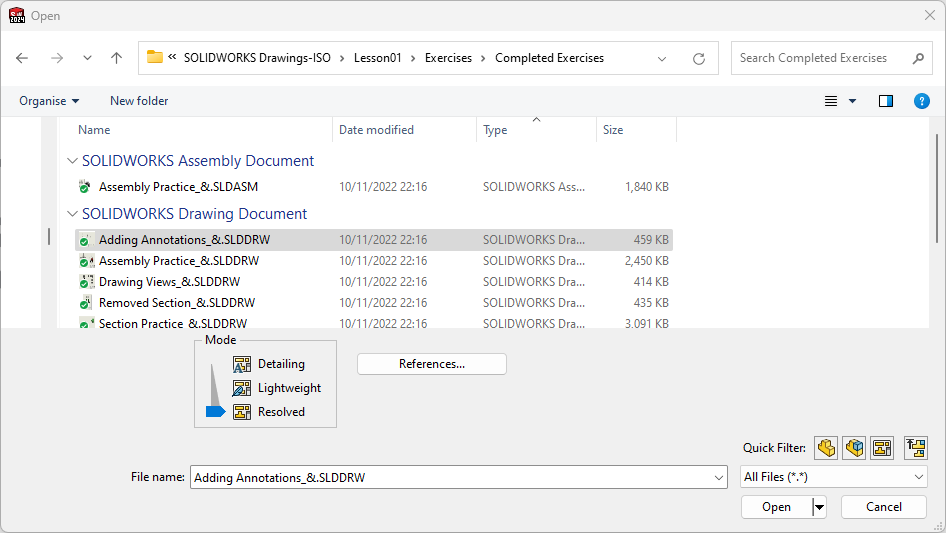Click the 1,840 KB size cell
The width and height of the screenshot is (946, 533).
tap(647, 187)
